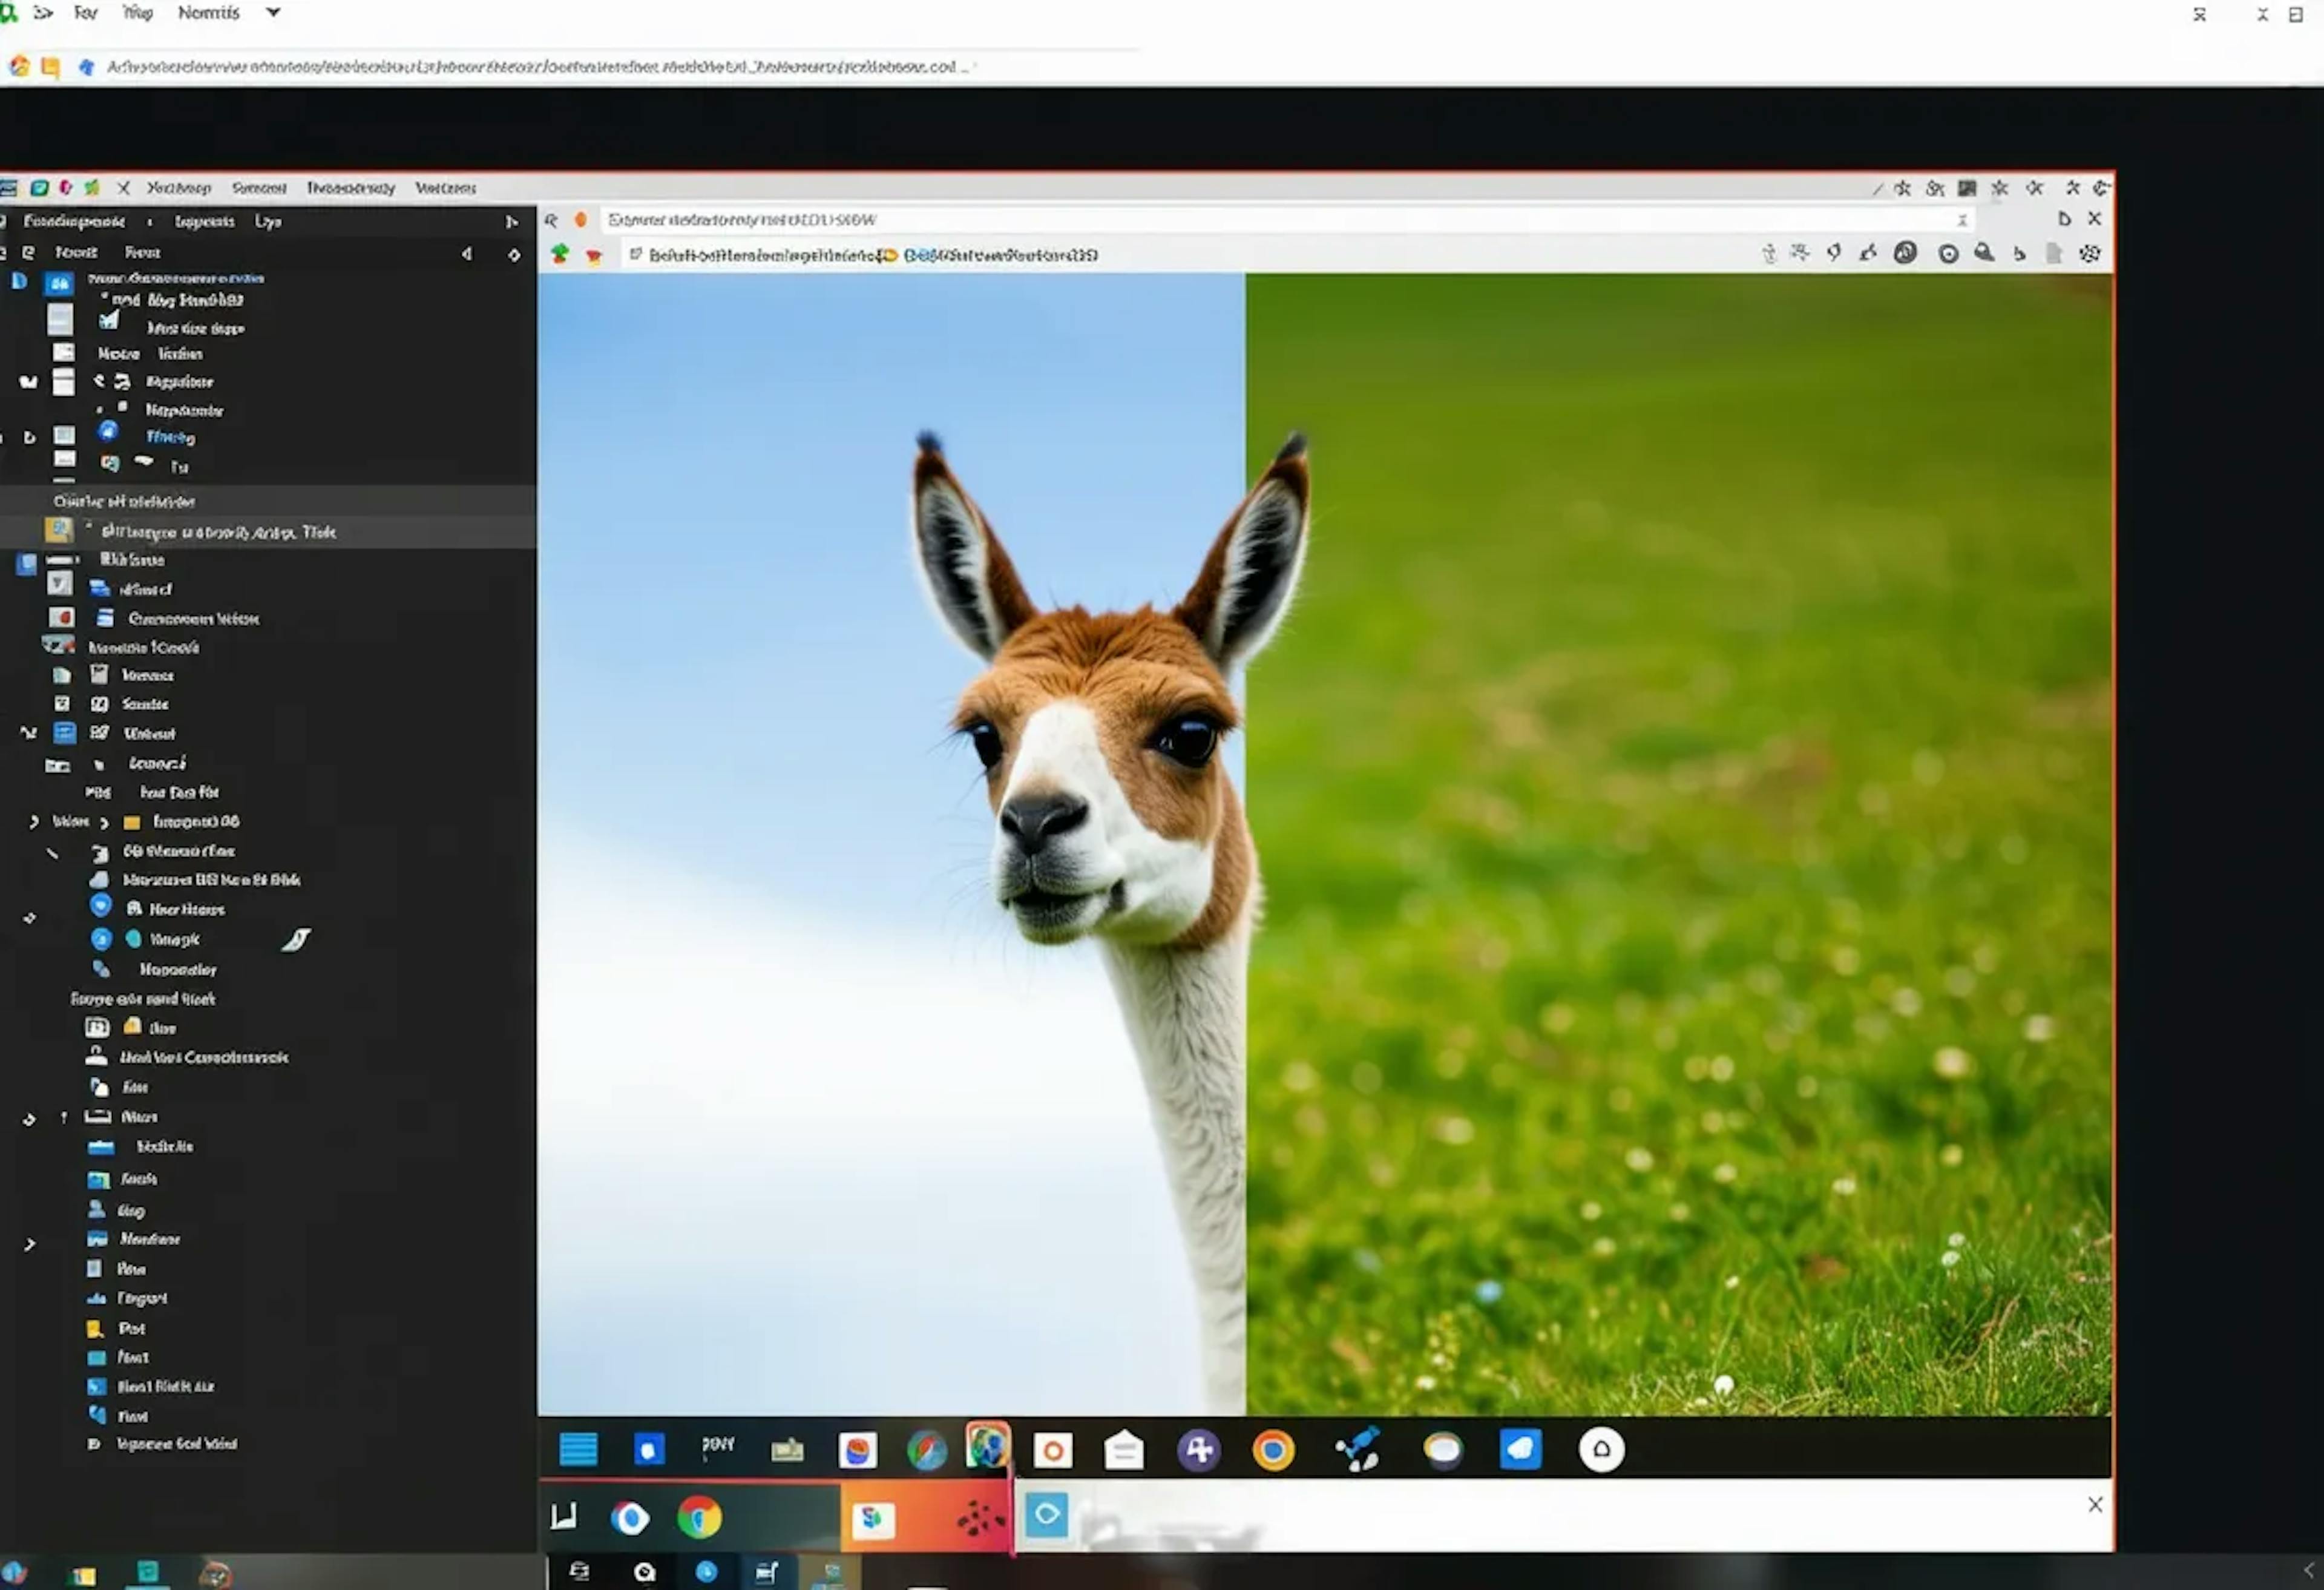The height and width of the screenshot is (1590, 2324).
Task: Click the settings gear icon at the top-right toolbar
Action: [x=2090, y=253]
